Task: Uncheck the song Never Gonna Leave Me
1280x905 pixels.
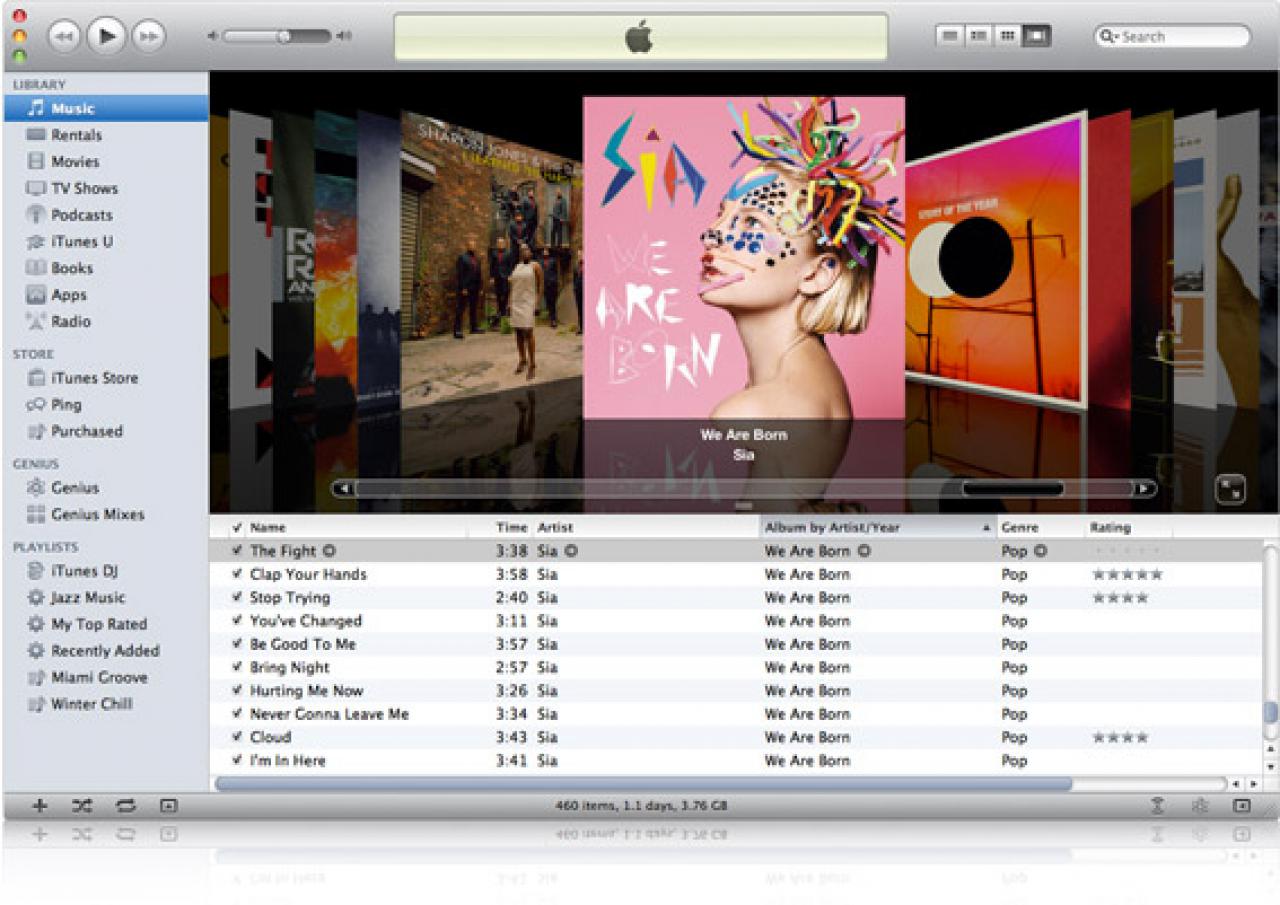Action: 237,714
